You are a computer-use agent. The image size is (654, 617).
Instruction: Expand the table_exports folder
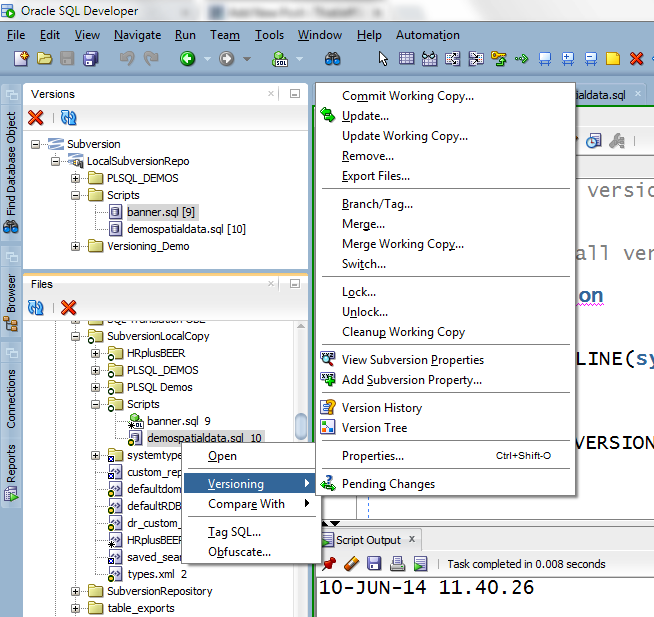pos(75,608)
